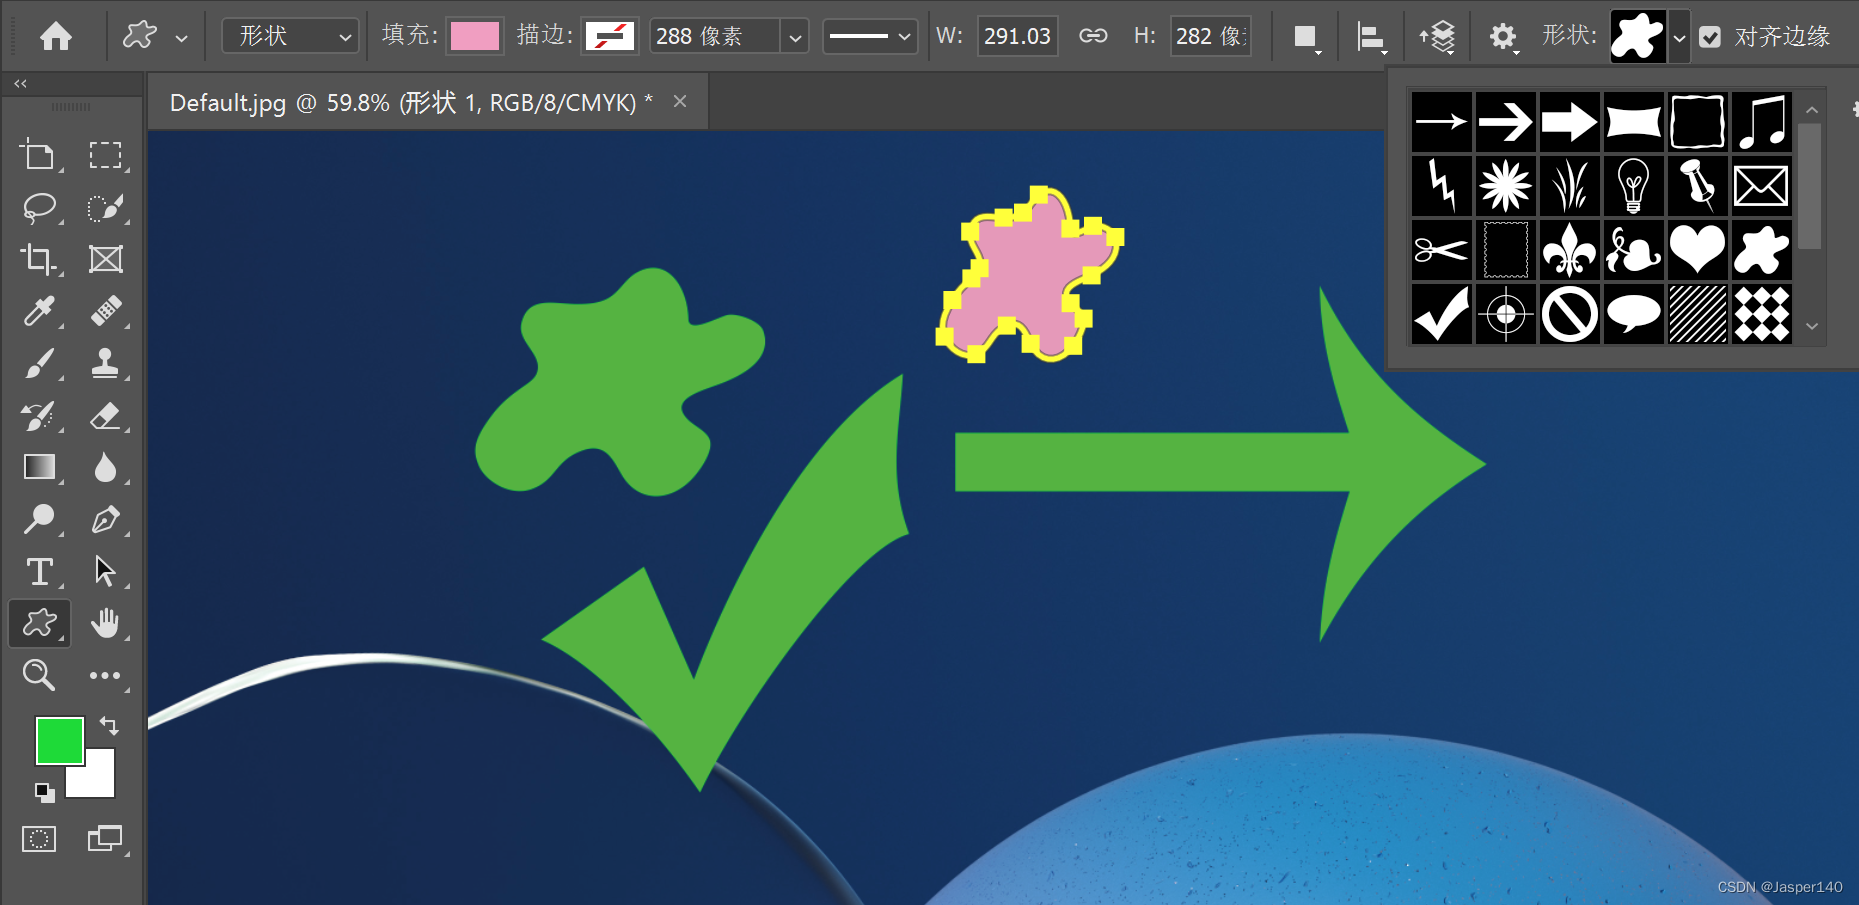Choose the speech bubble shape
Screen dimensions: 1859x905
[1633, 314]
